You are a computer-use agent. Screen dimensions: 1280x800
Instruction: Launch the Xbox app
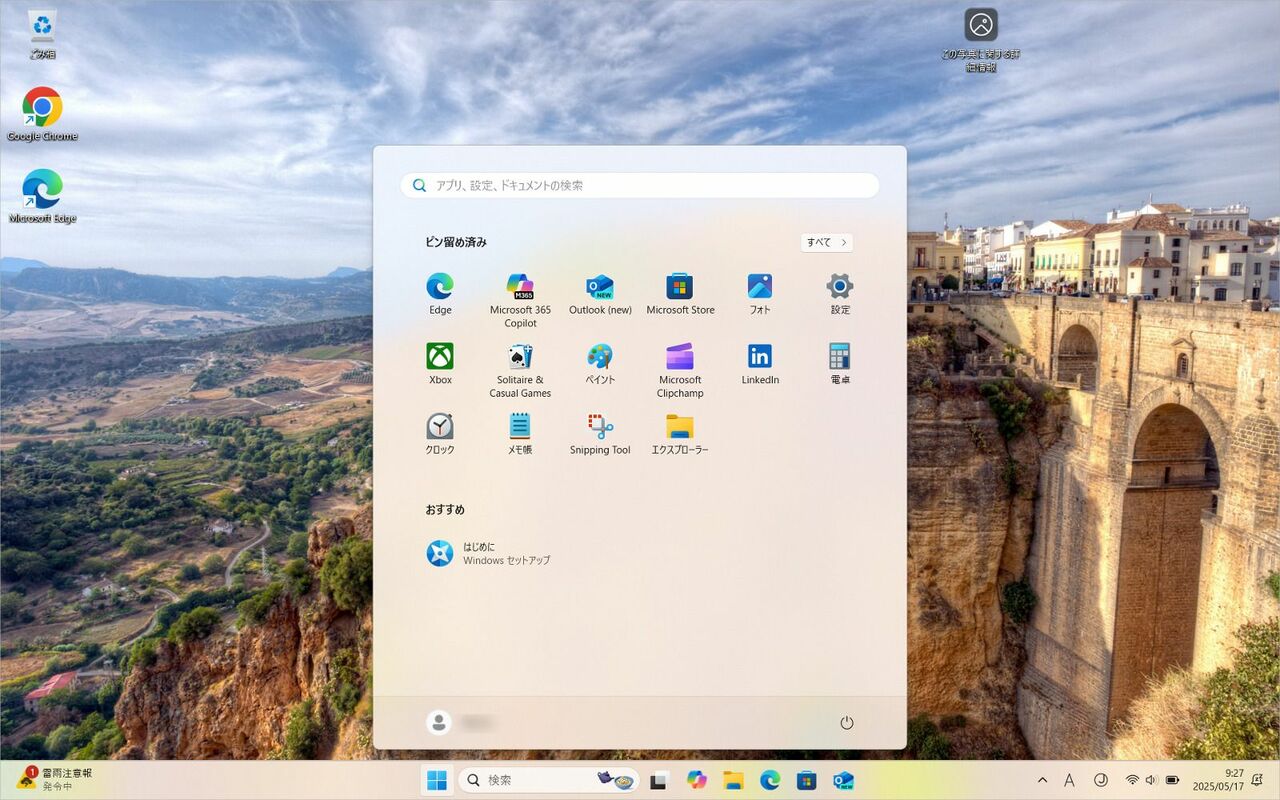440,364
